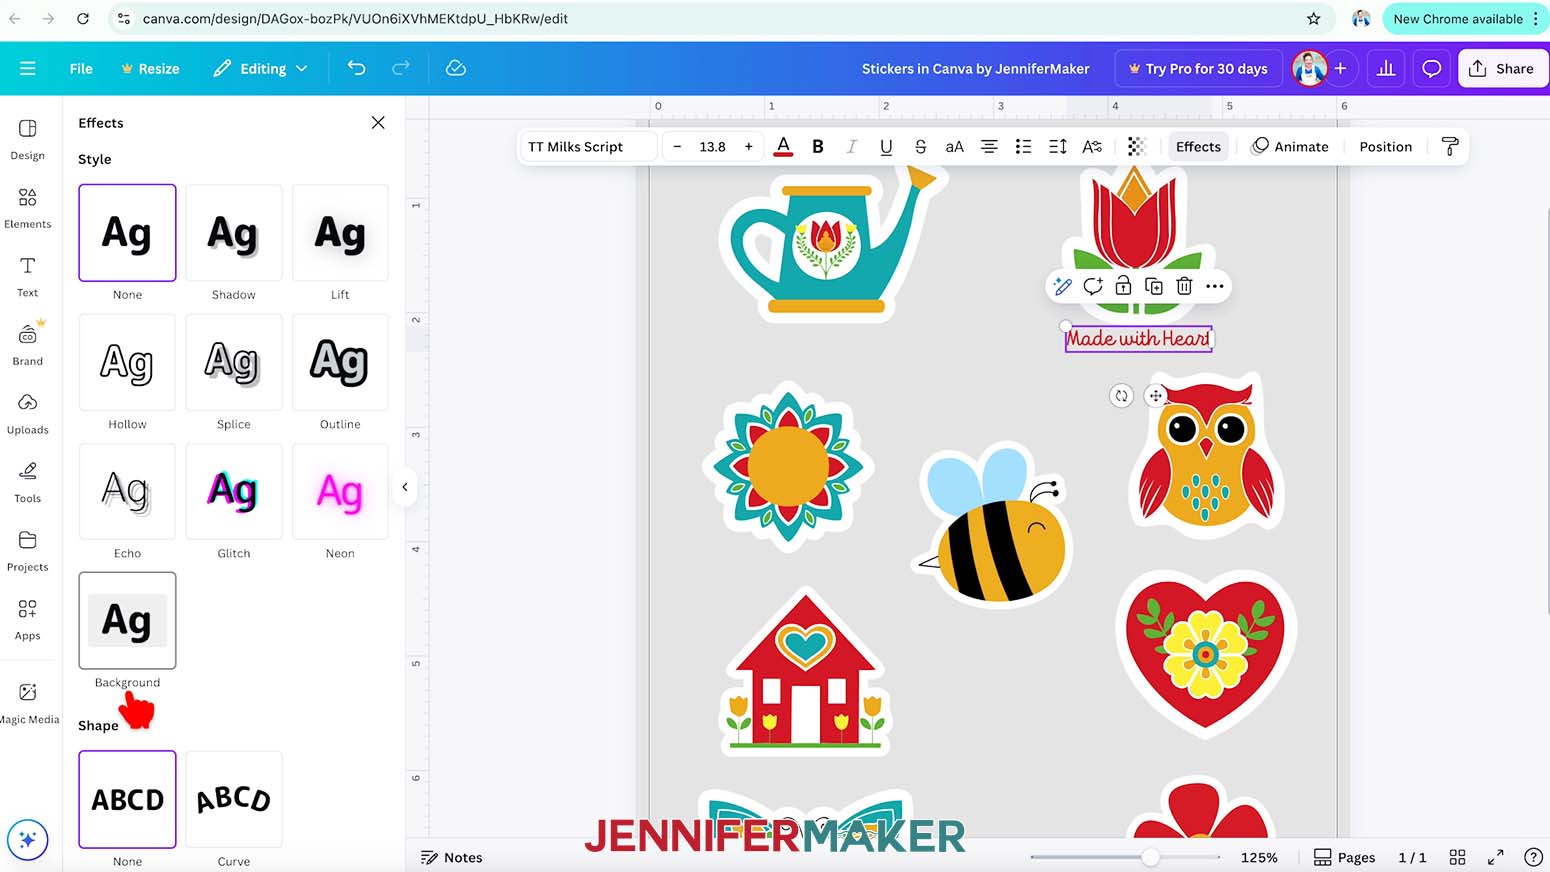This screenshot has height=872, width=1550.
Task: Click the Magic Write pencil icon
Action: coord(1062,286)
